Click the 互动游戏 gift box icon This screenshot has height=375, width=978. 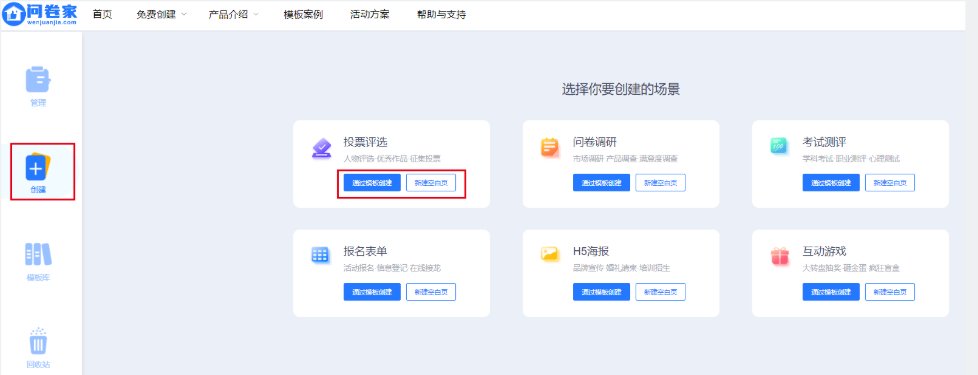pyautogui.click(x=780, y=255)
